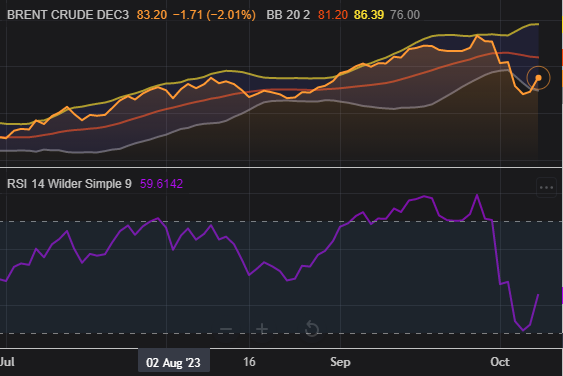Select the Oct label on the time axis

coord(500,362)
